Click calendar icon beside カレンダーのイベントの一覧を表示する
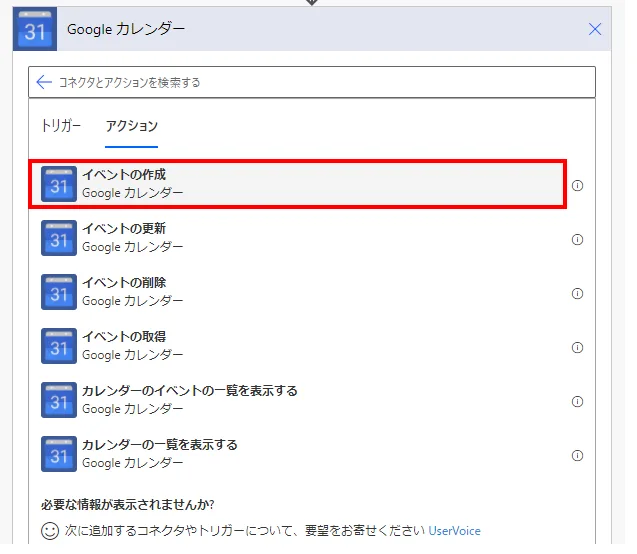 [59, 400]
